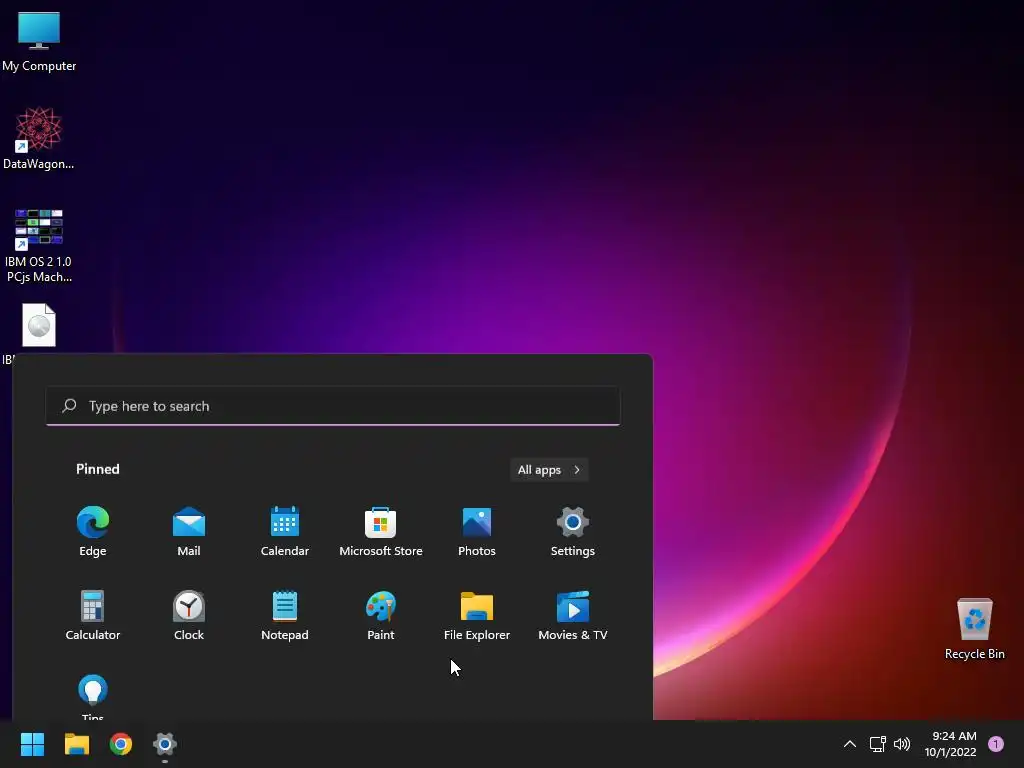Select the My Computer desktop icon
Viewport: 1024px width, 768px height.
tap(39, 42)
